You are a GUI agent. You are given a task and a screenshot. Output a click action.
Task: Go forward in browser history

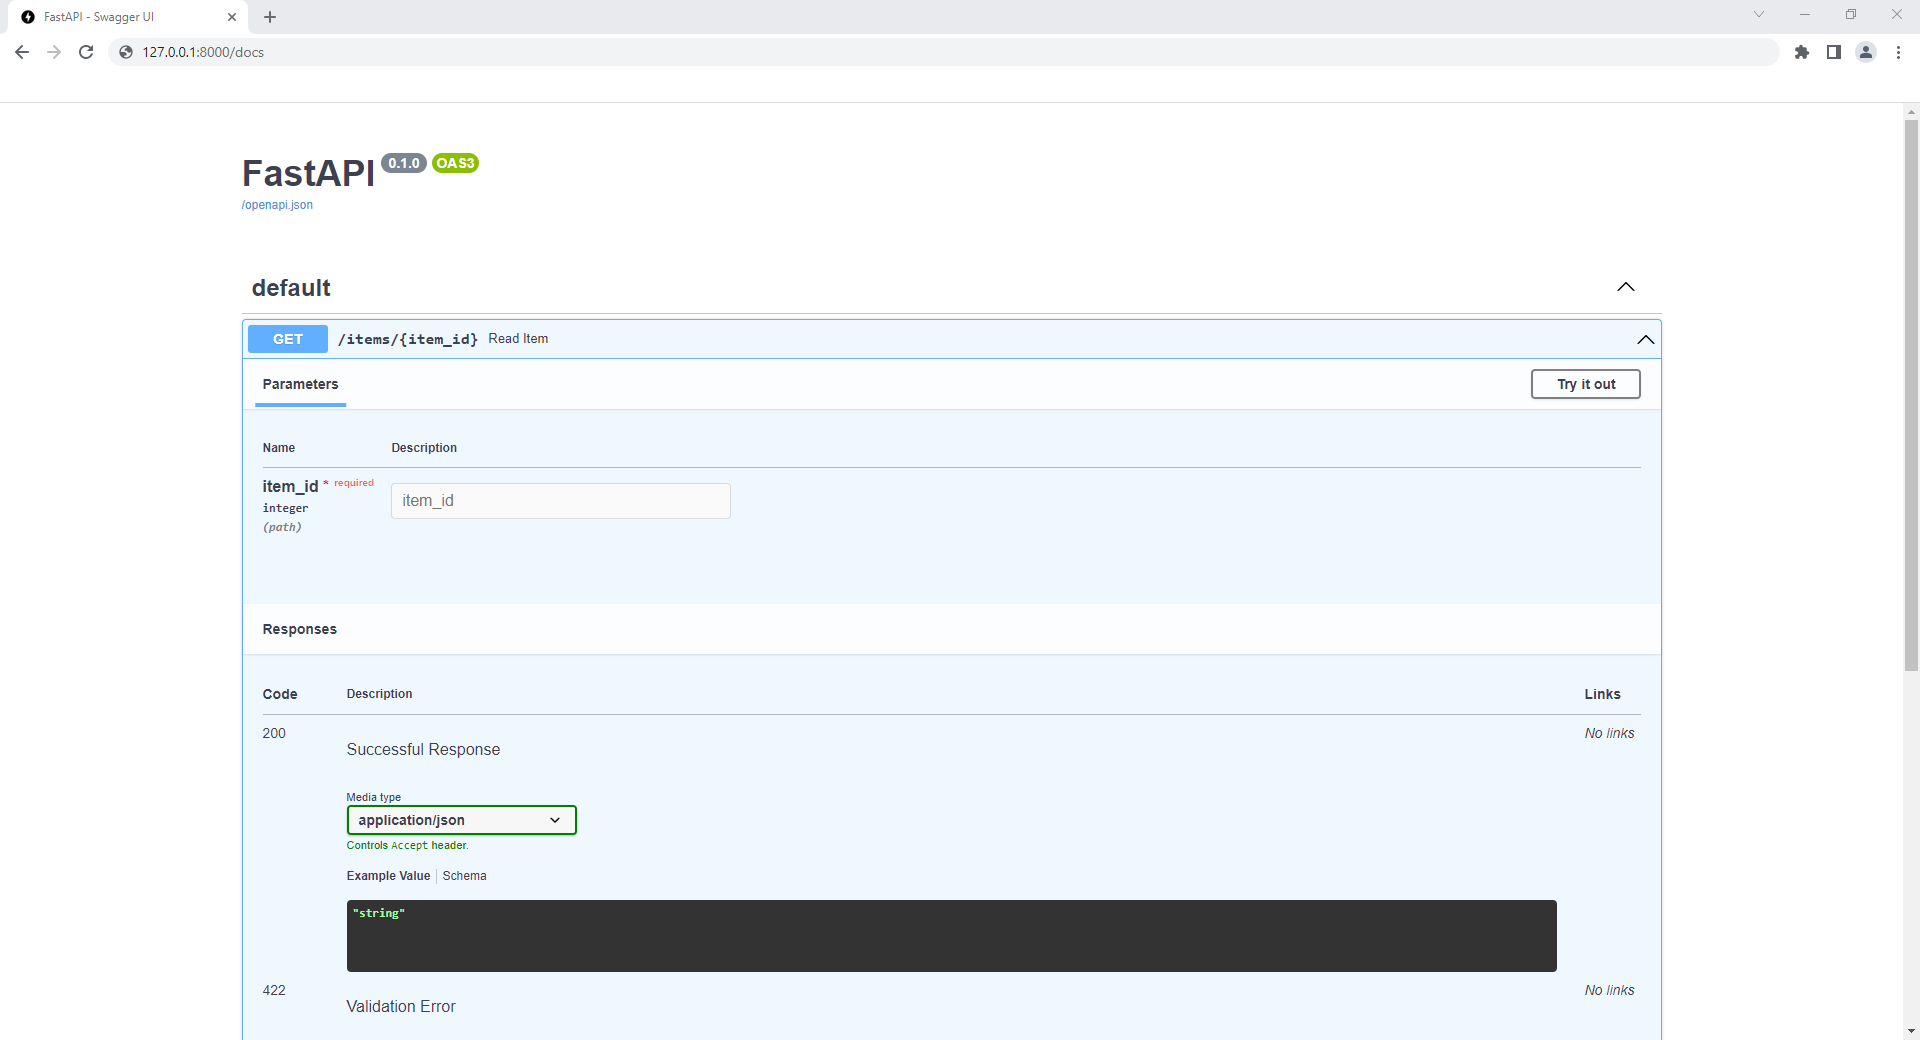coord(54,52)
